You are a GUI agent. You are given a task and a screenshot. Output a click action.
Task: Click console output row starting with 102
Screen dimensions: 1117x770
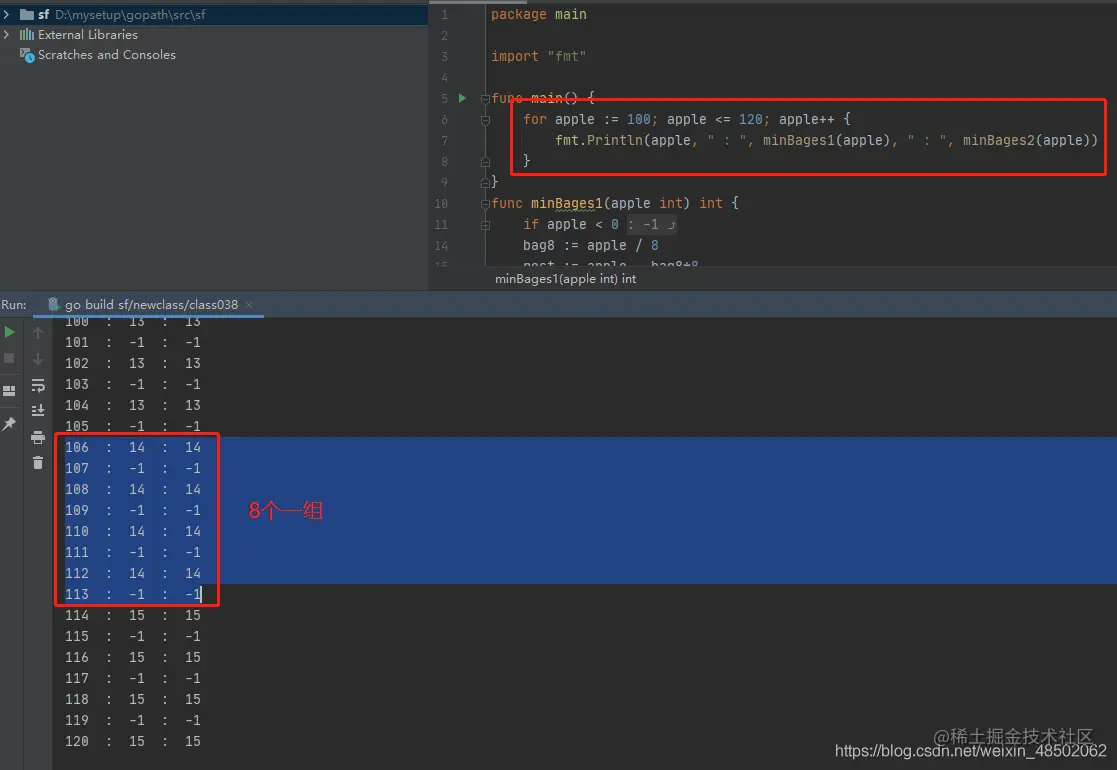click(133, 363)
